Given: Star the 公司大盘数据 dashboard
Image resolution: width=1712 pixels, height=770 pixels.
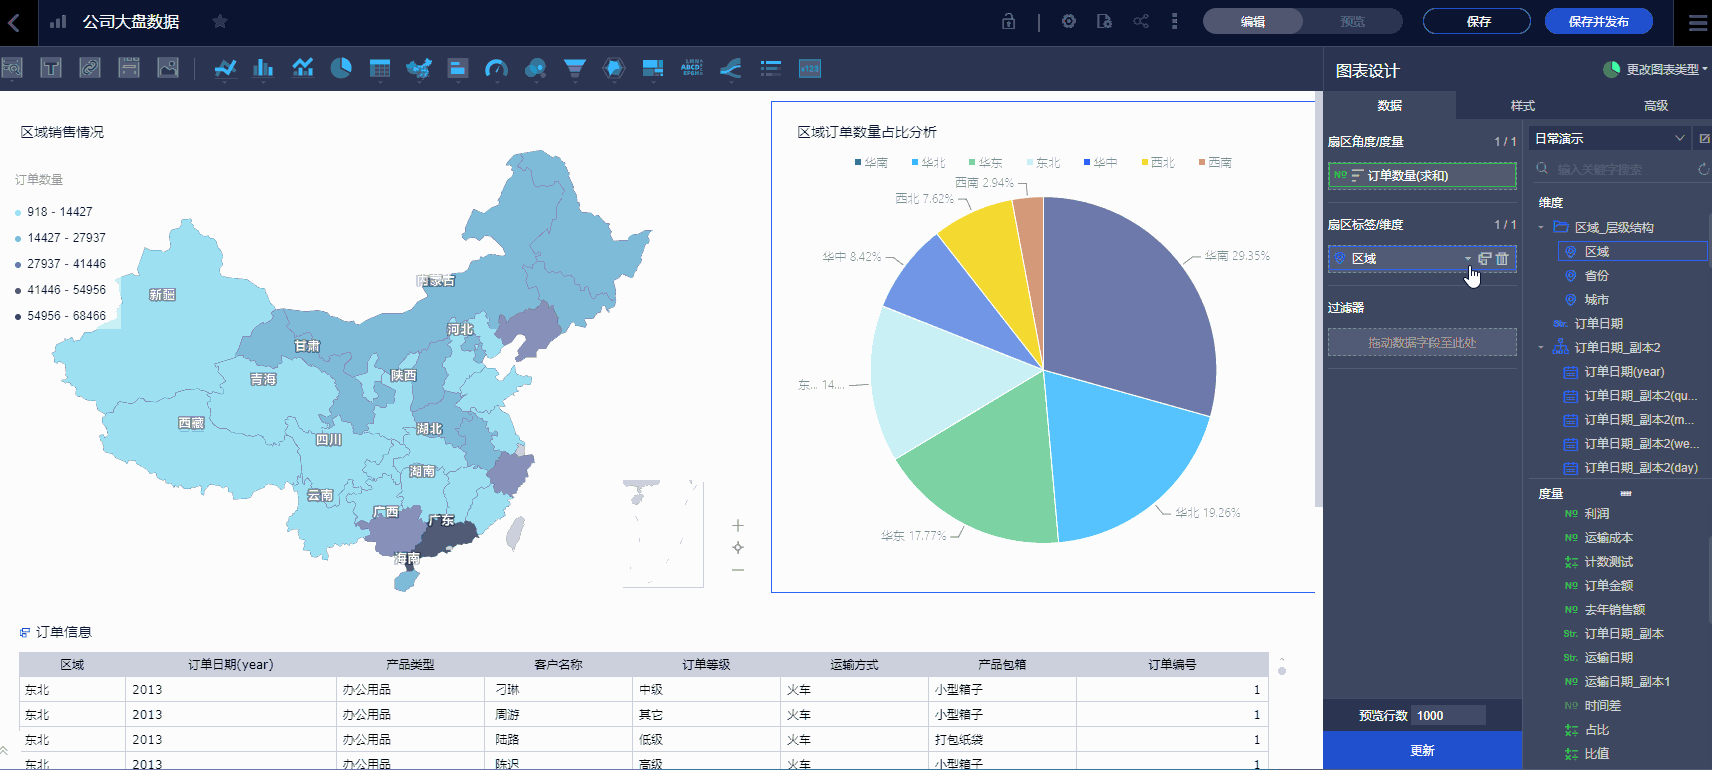Looking at the screenshot, I should [220, 21].
